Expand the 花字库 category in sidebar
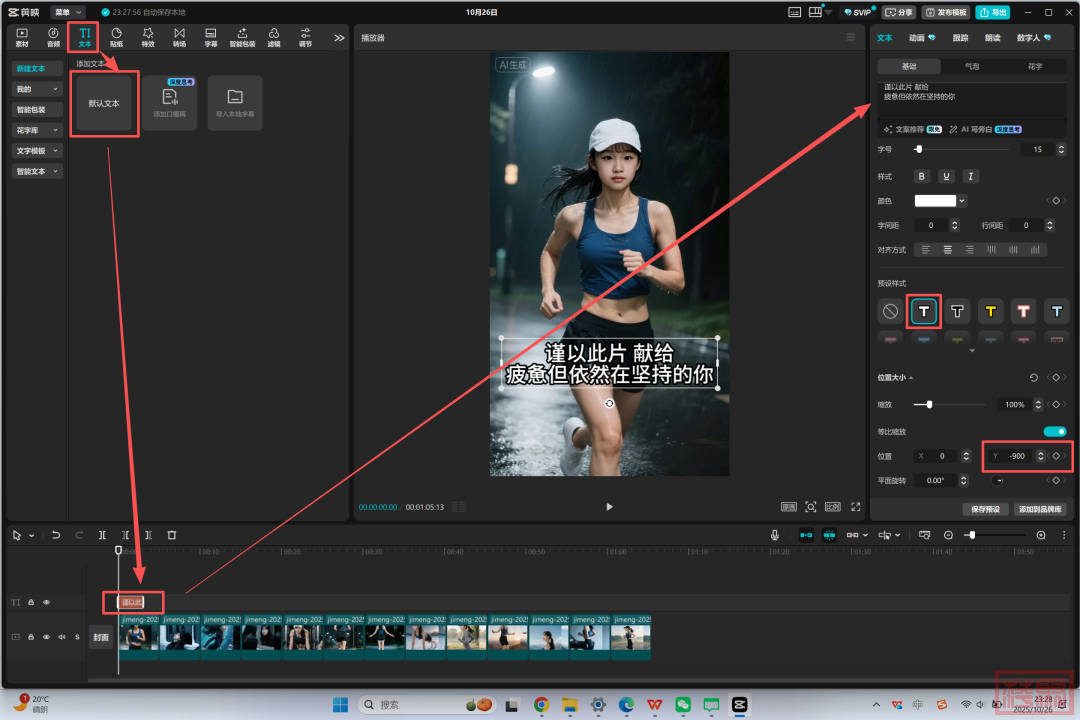 point(37,130)
